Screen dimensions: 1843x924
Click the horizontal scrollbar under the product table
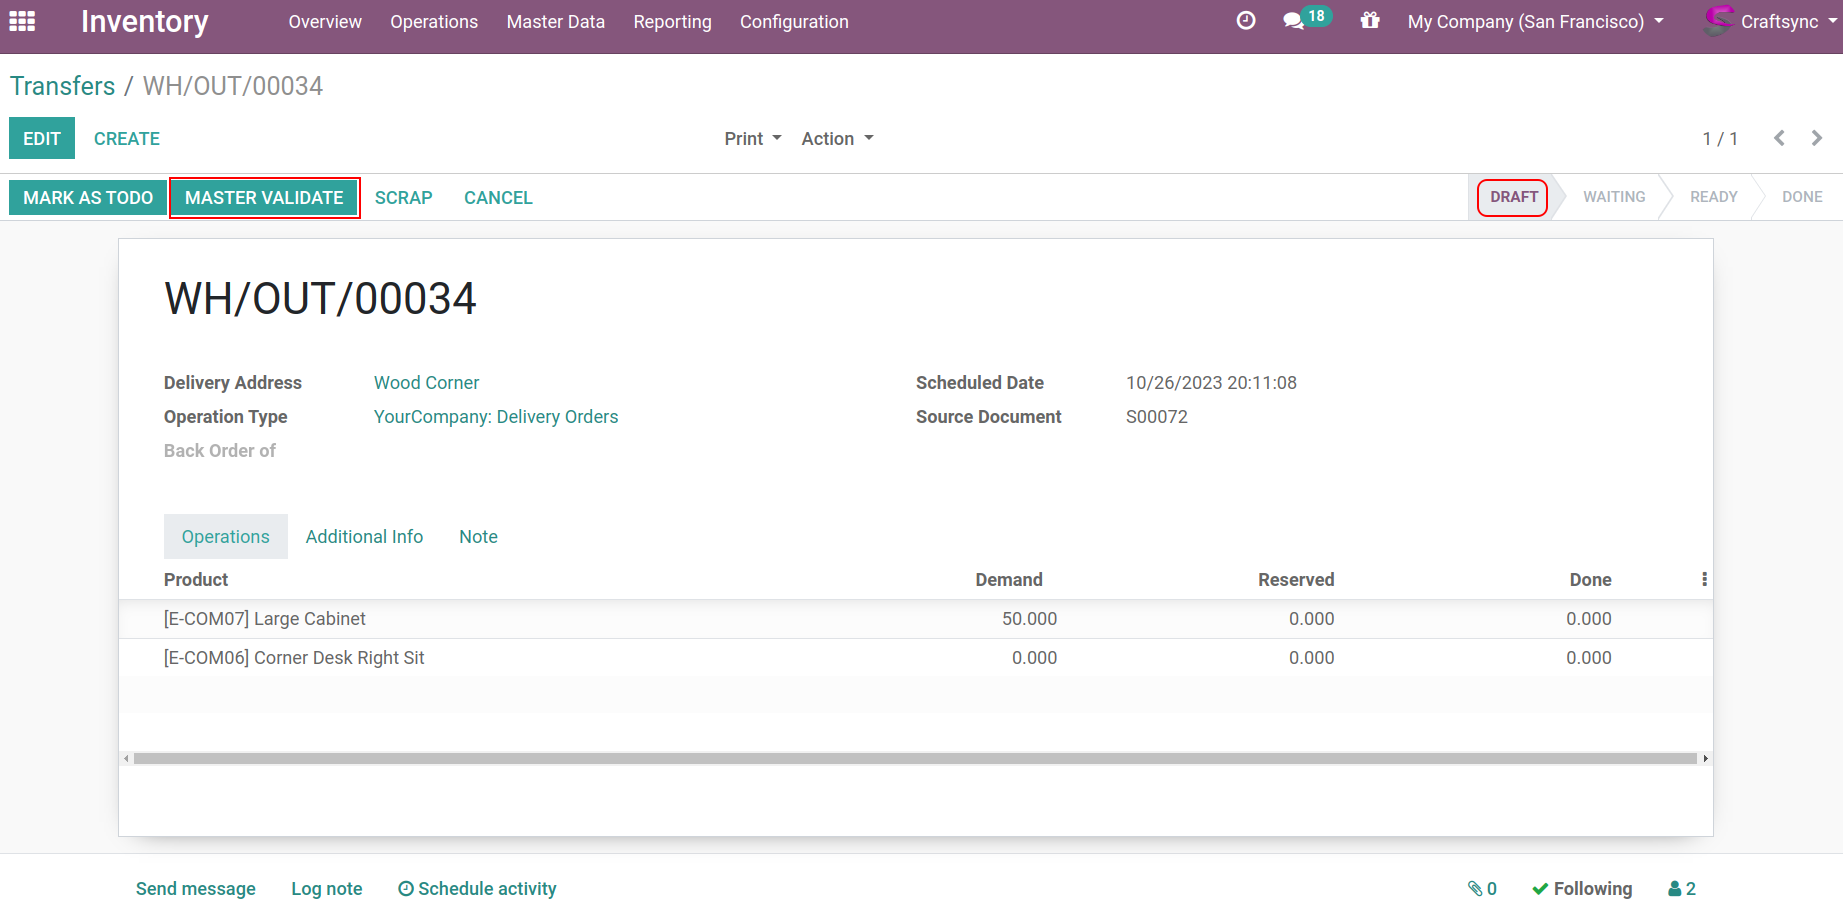(x=915, y=759)
